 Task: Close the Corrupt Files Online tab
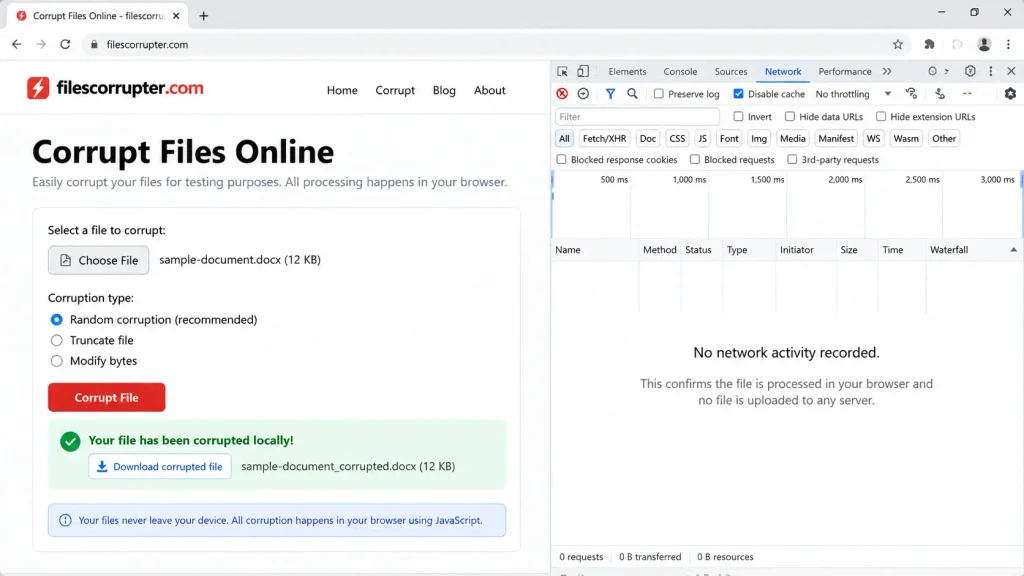[176, 16]
